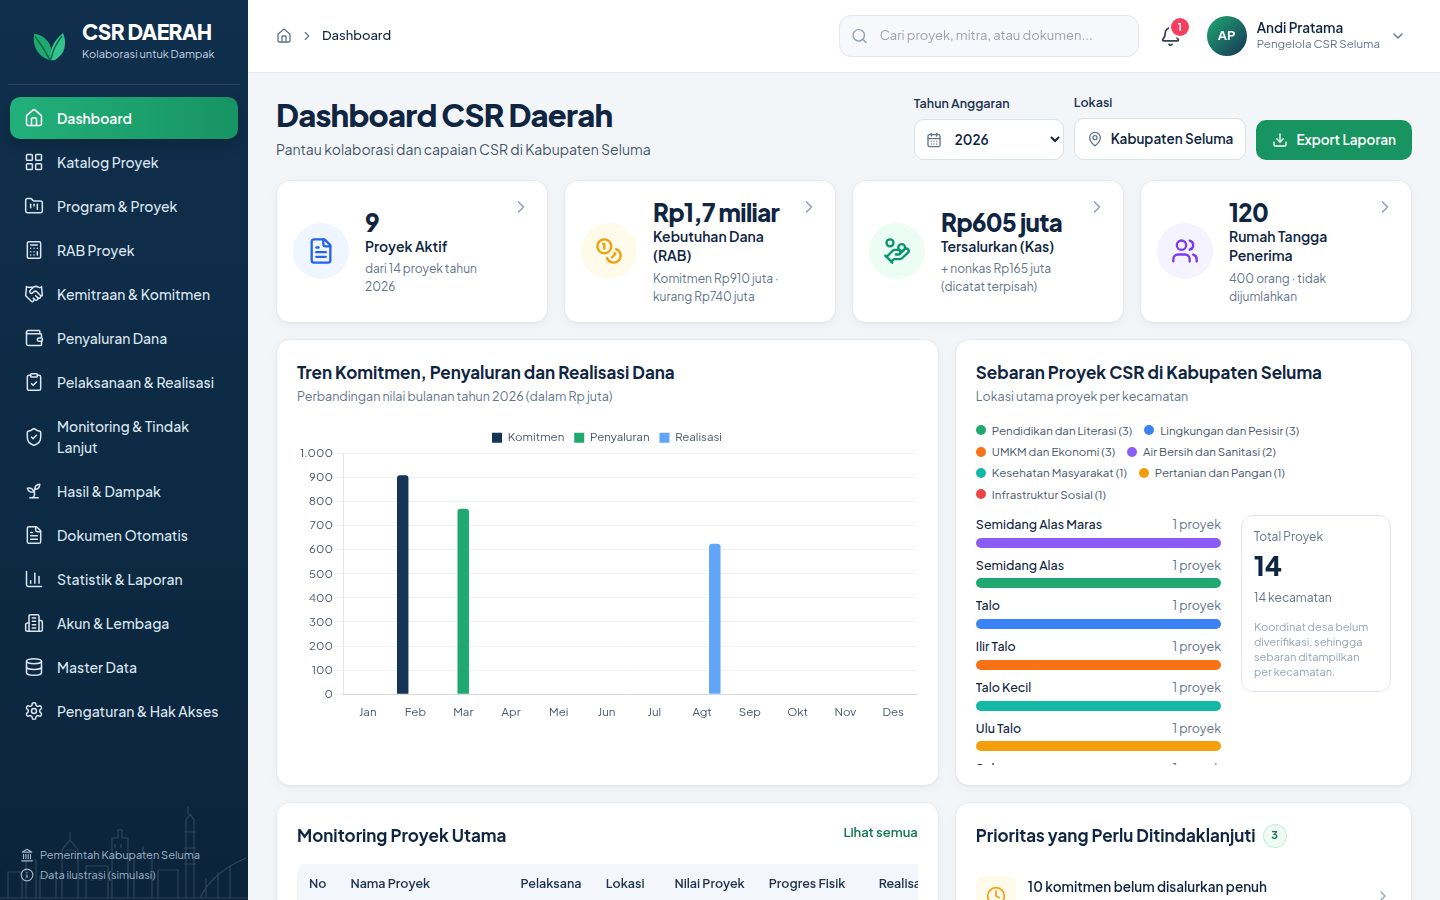
Task: Click the UMKM dan Ekonomi (3) legend
Action: click(x=1046, y=452)
